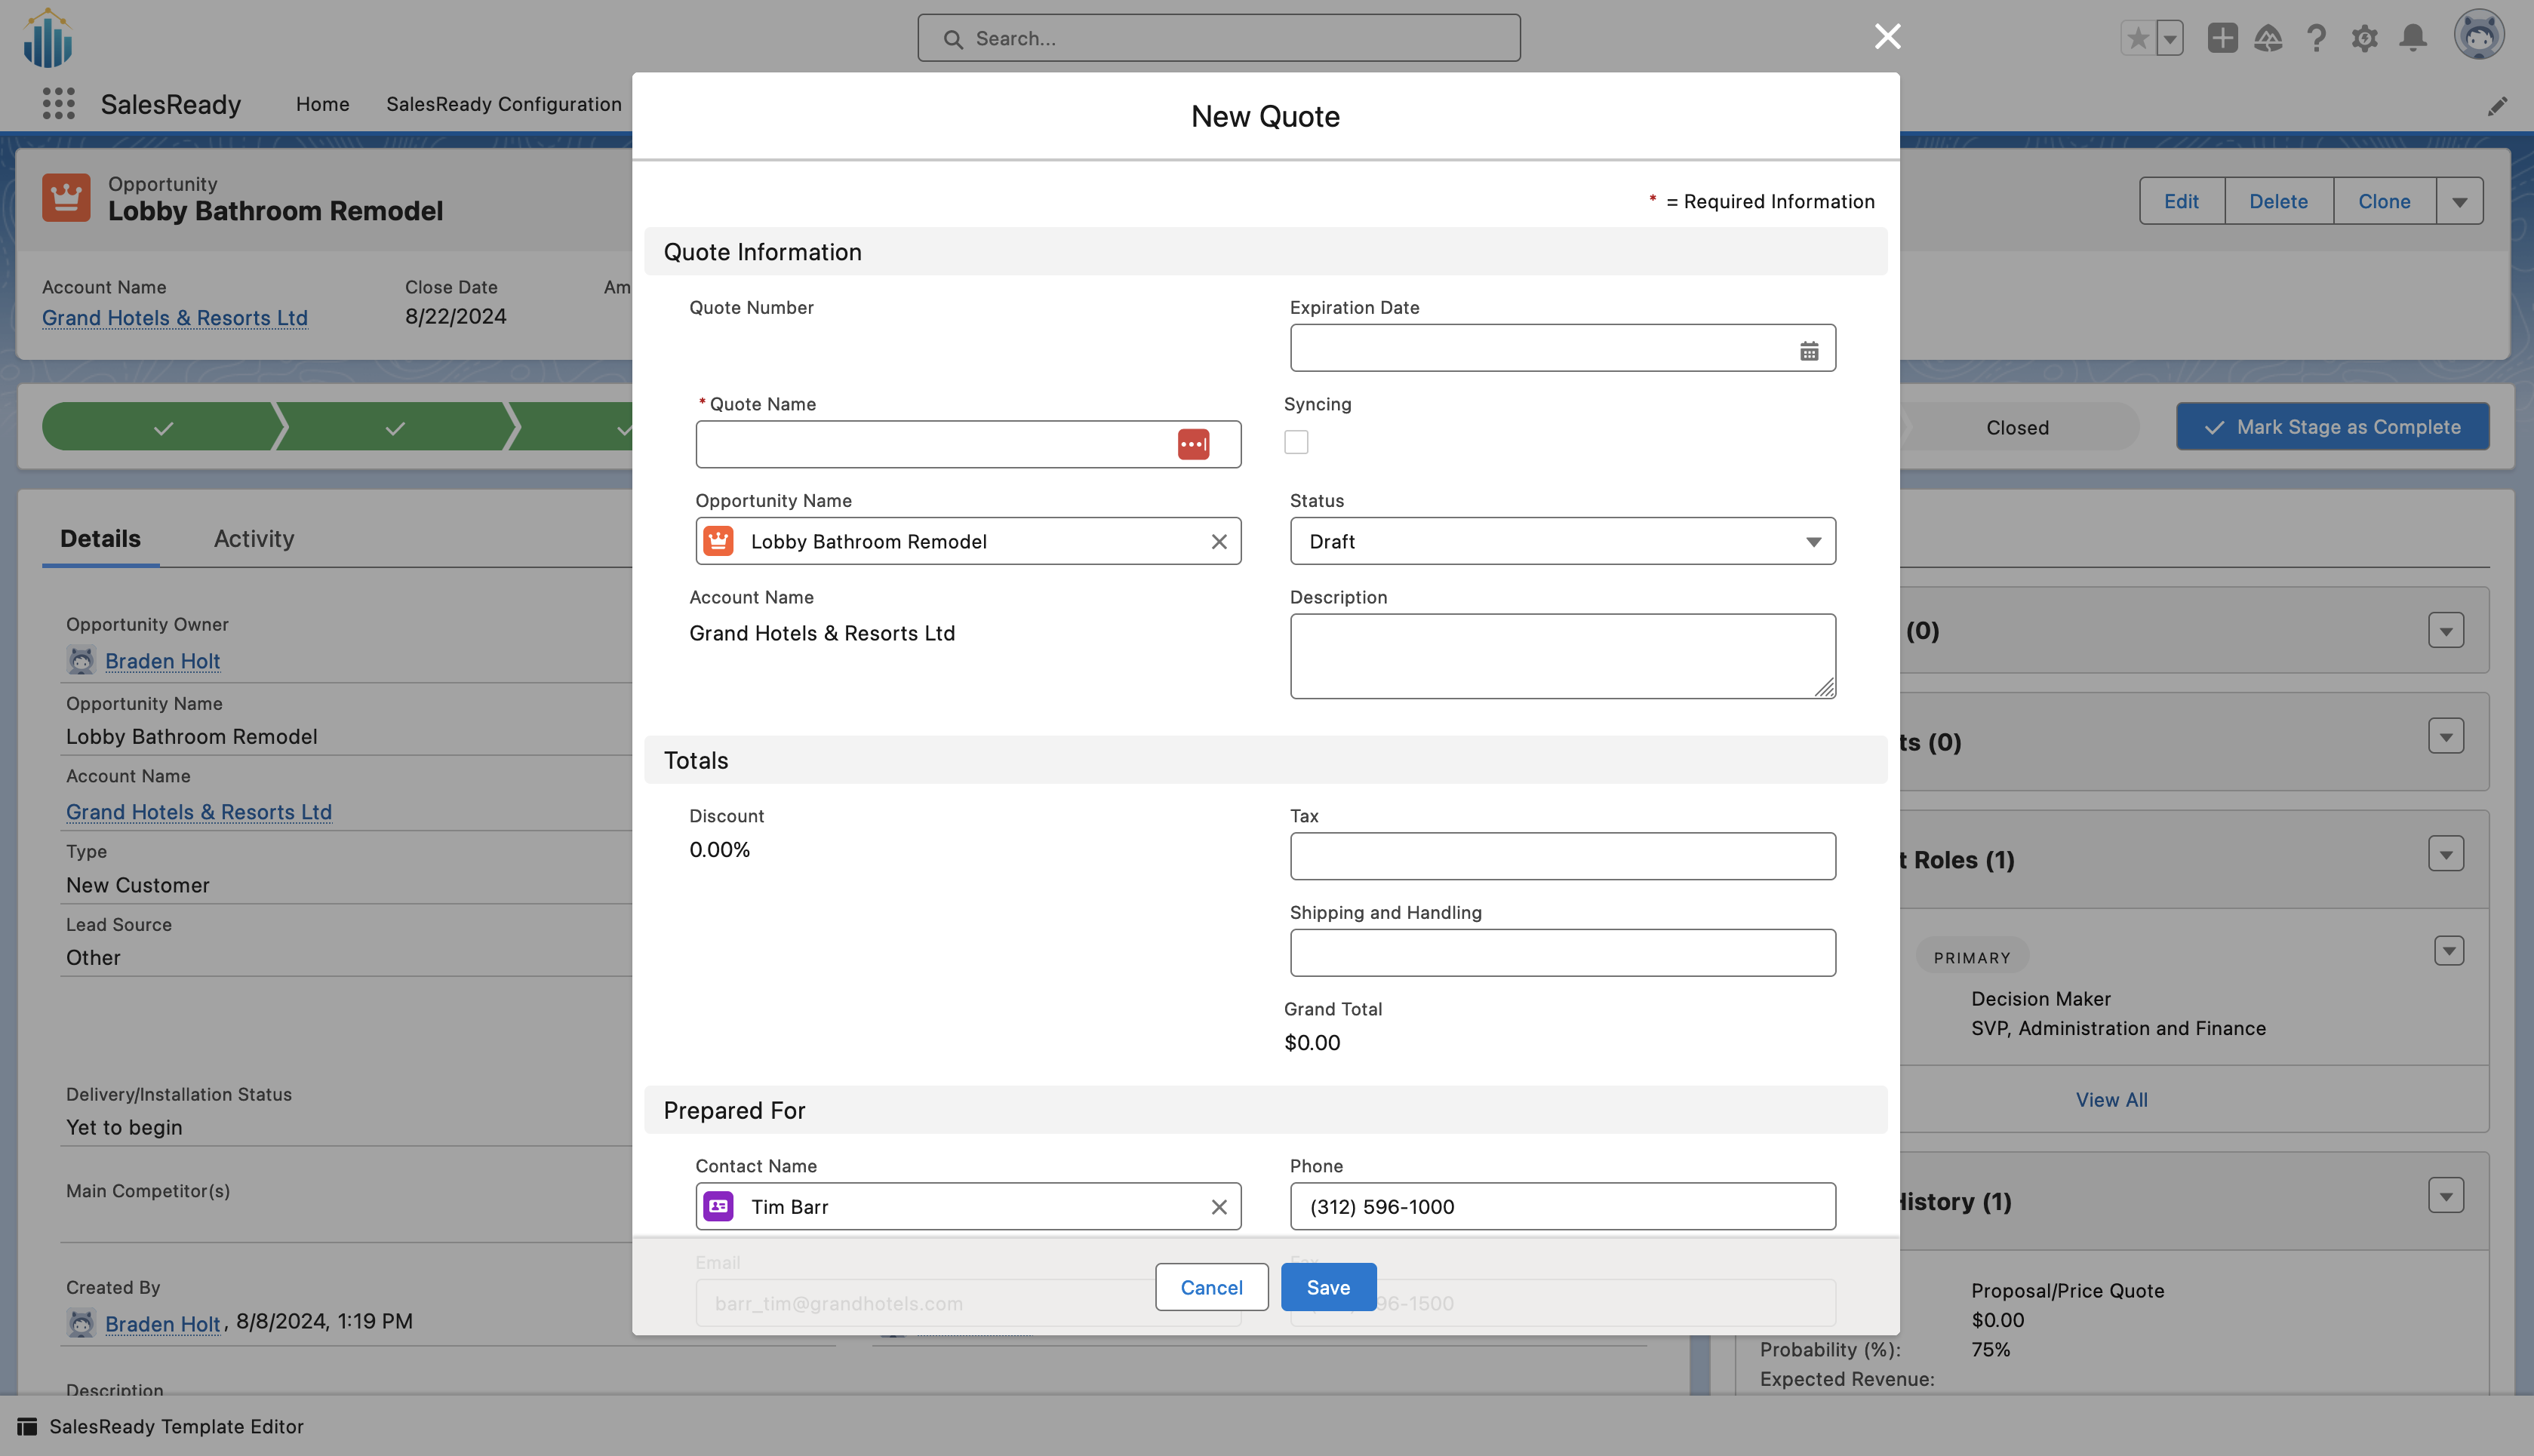Click the edit page pencil icon

[2497, 106]
